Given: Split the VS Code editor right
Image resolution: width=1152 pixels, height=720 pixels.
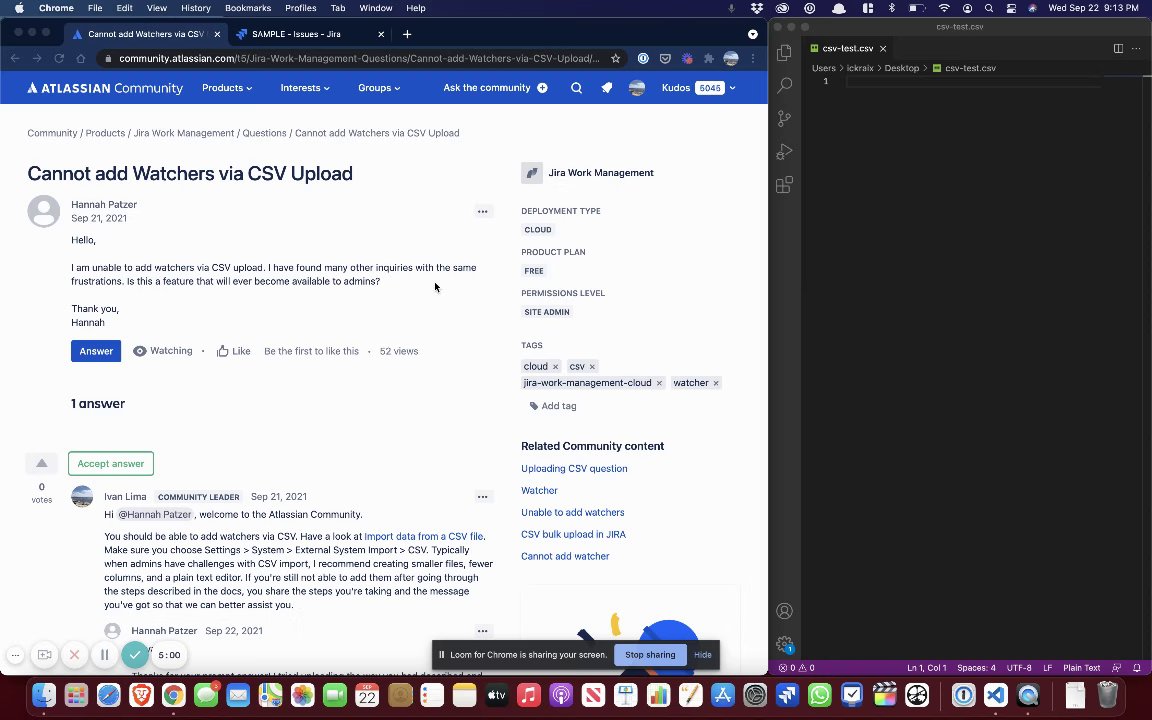Looking at the screenshot, I should [1117, 48].
